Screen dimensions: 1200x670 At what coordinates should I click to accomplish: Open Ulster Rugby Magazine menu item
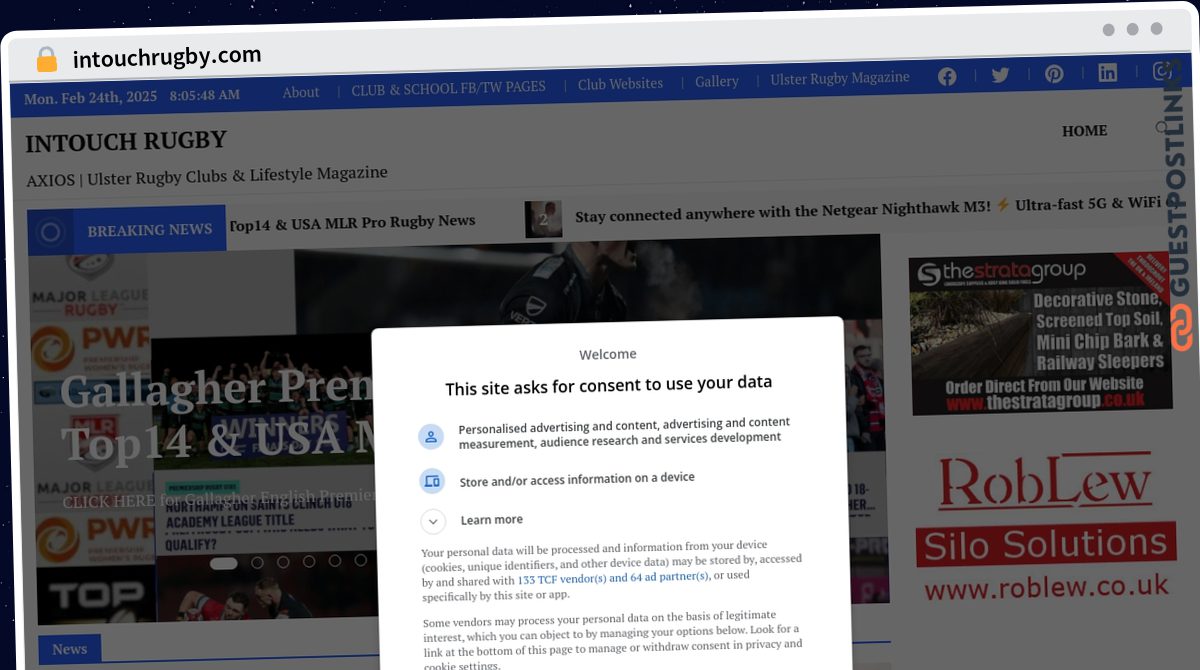point(840,78)
